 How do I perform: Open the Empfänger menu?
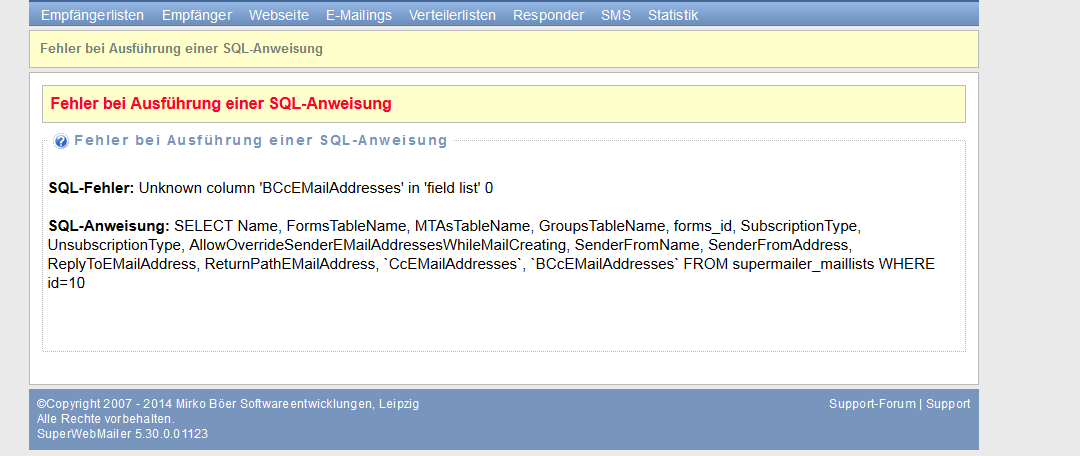click(197, 15)
